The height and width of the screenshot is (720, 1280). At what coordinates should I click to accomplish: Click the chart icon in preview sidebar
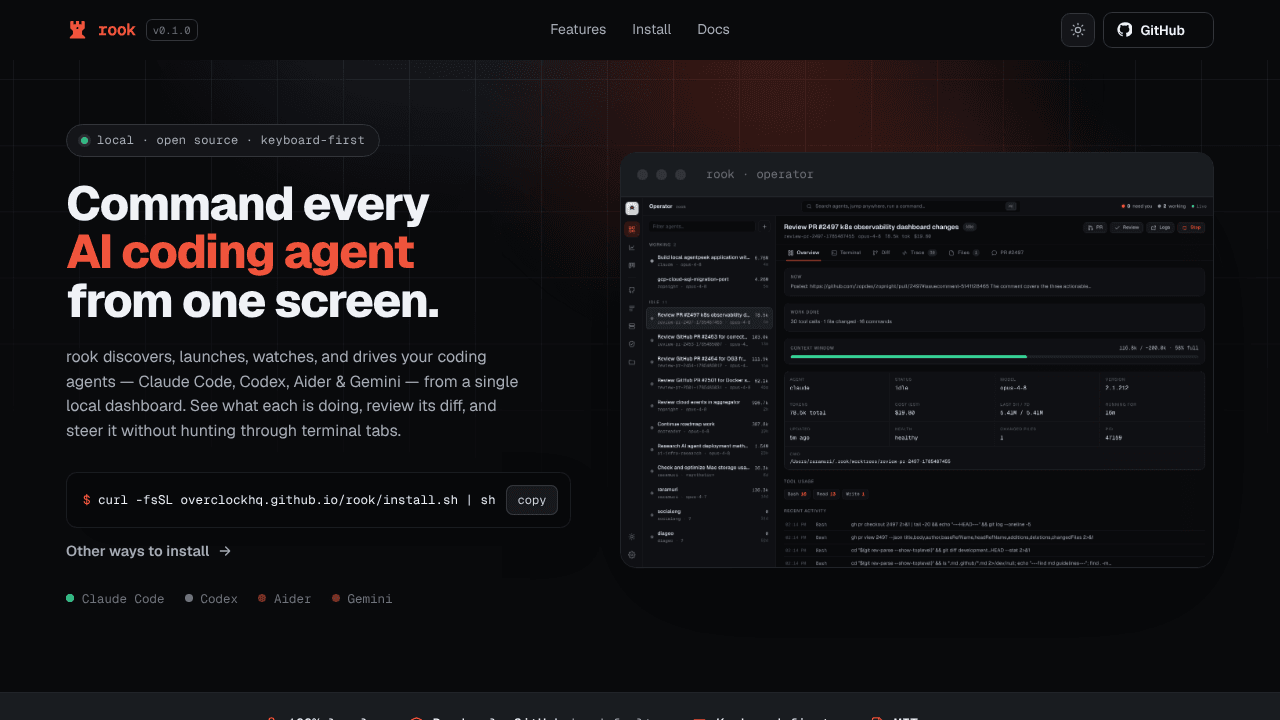[x=632, y=247]
